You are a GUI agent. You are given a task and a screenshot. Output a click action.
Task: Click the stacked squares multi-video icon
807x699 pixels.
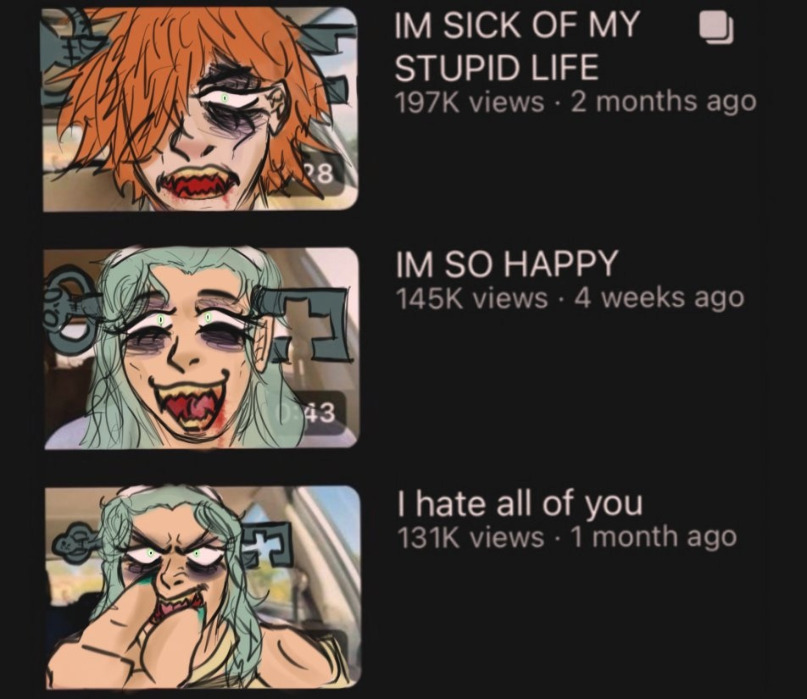point(716,27)
